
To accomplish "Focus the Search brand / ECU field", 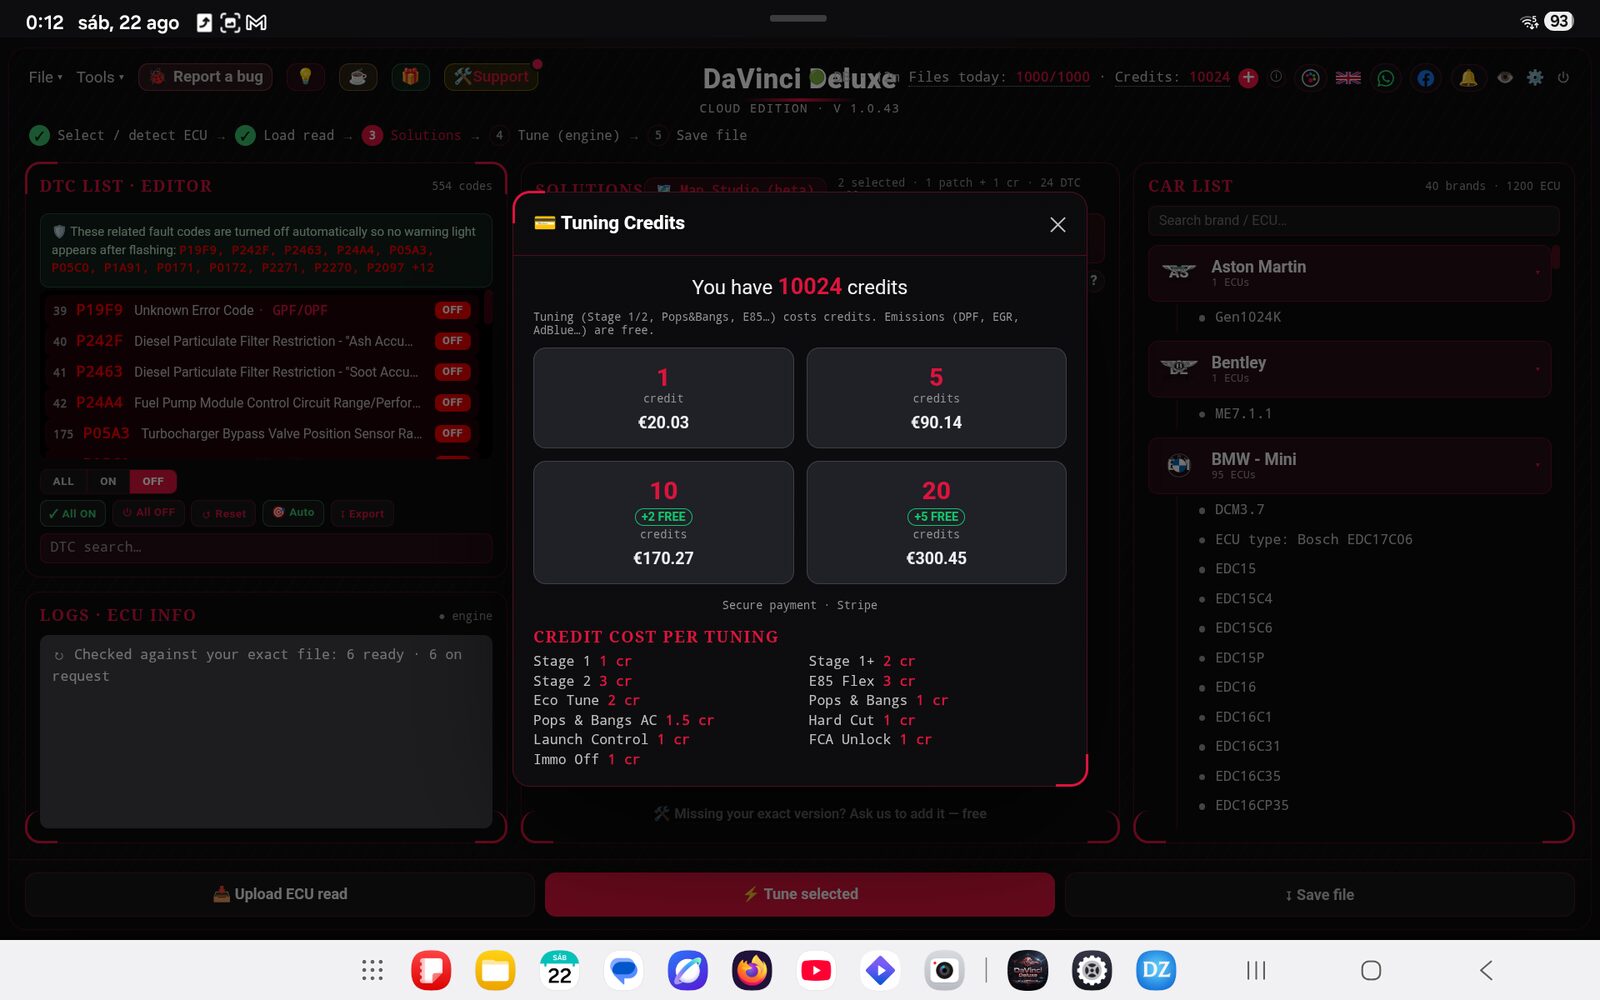I will click(x=1354, y=220).
